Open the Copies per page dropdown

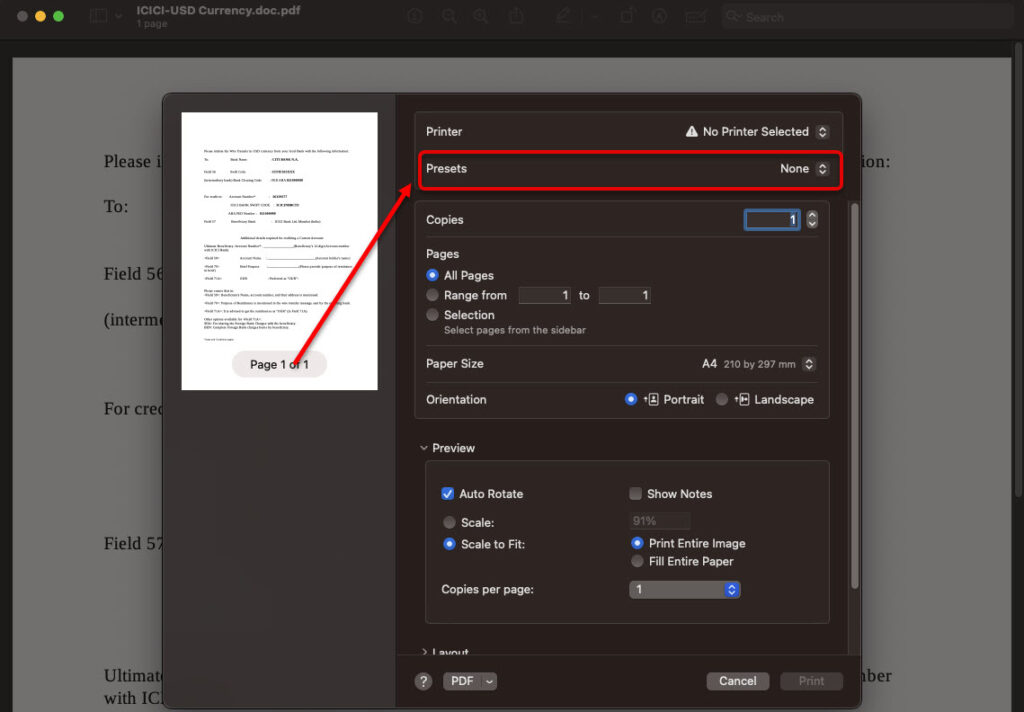684,589
